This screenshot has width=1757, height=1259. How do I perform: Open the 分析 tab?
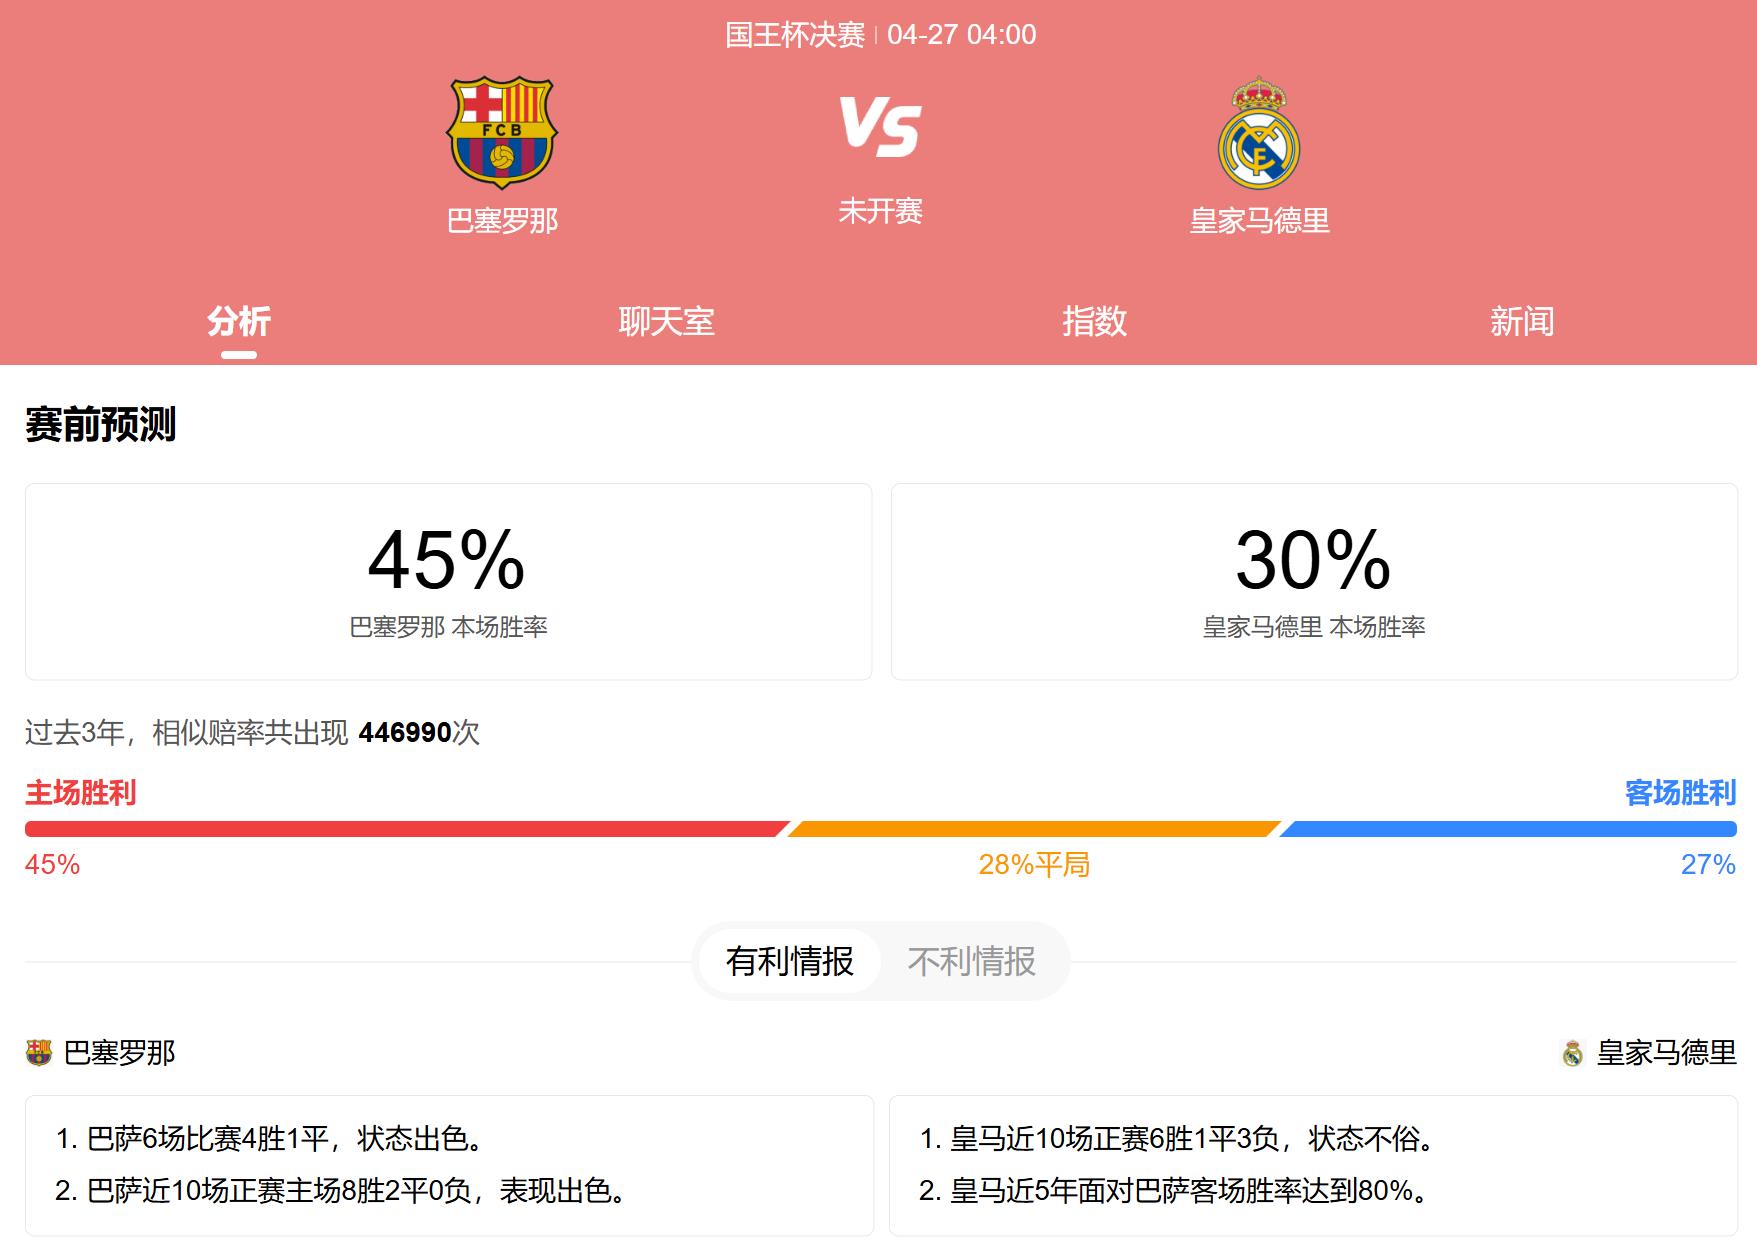click(x=239, y=321)
